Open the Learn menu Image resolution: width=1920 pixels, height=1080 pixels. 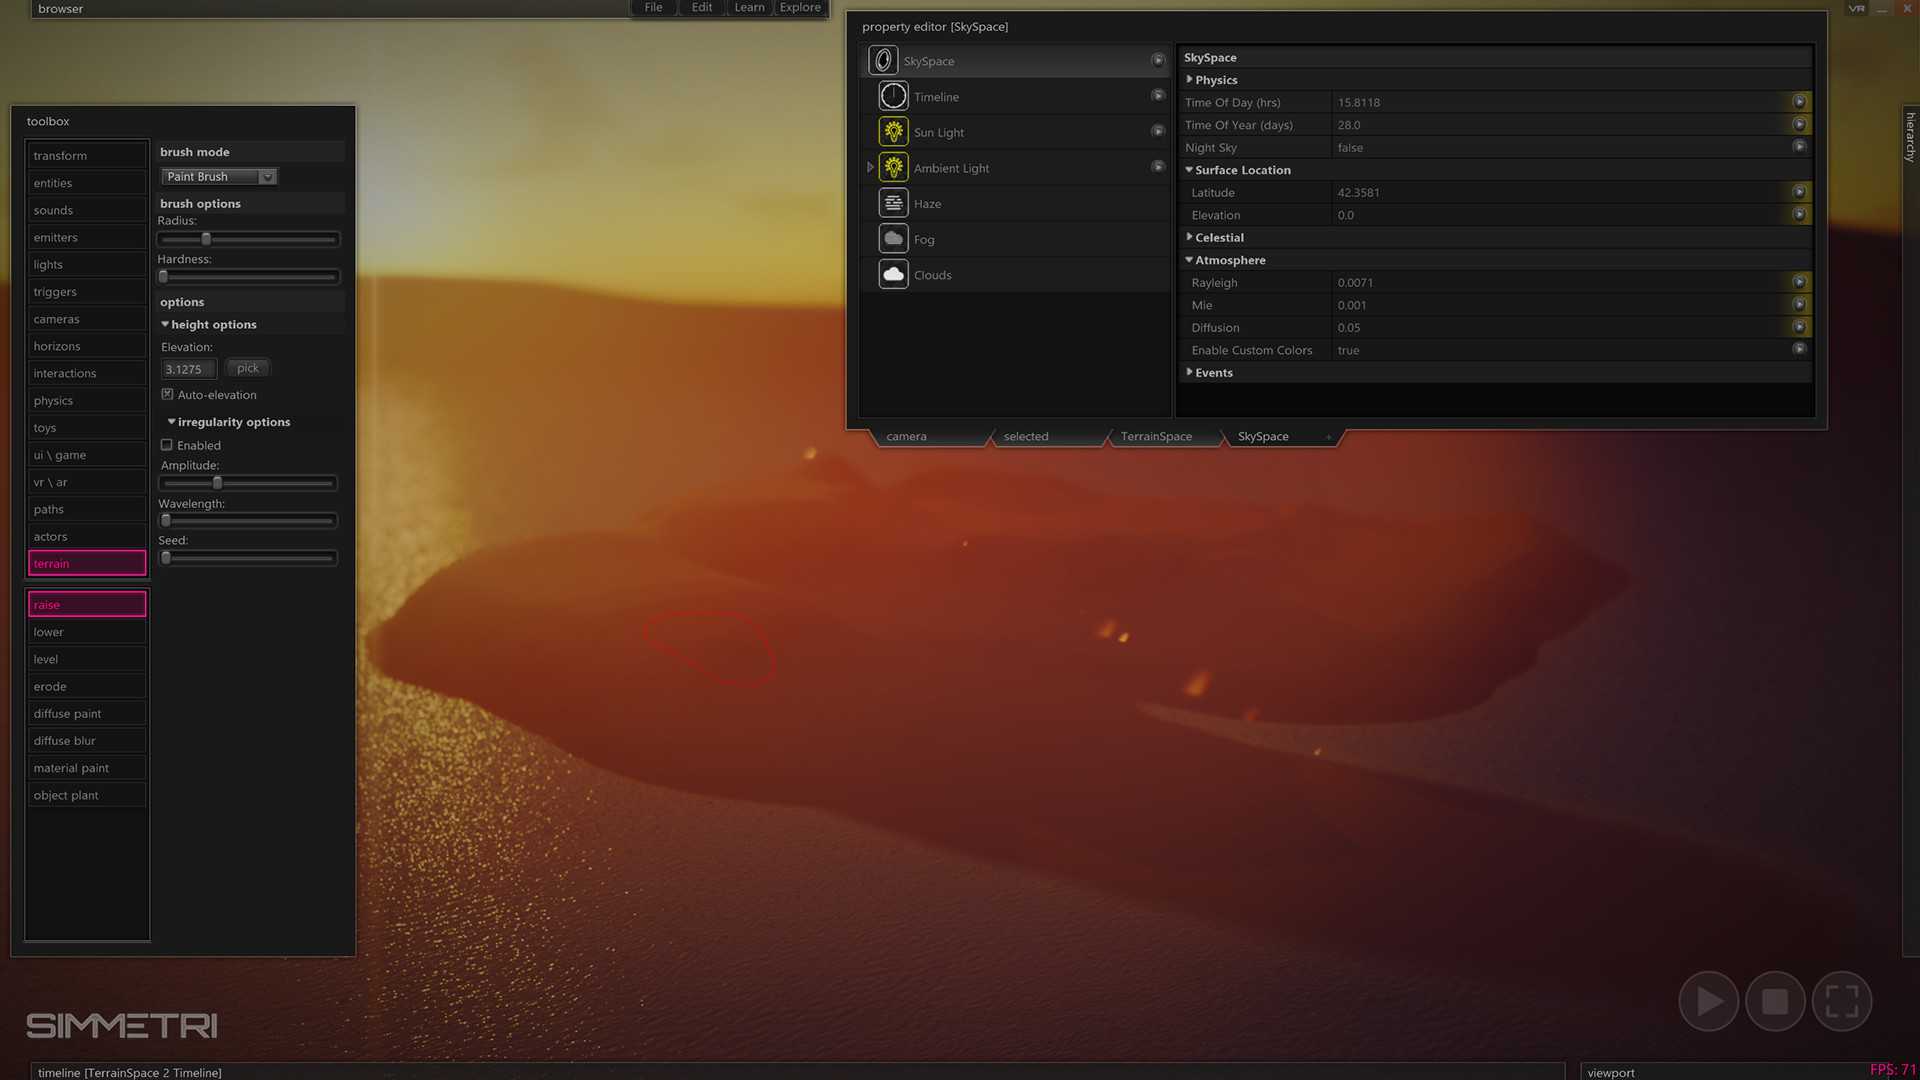click(749, 8)
